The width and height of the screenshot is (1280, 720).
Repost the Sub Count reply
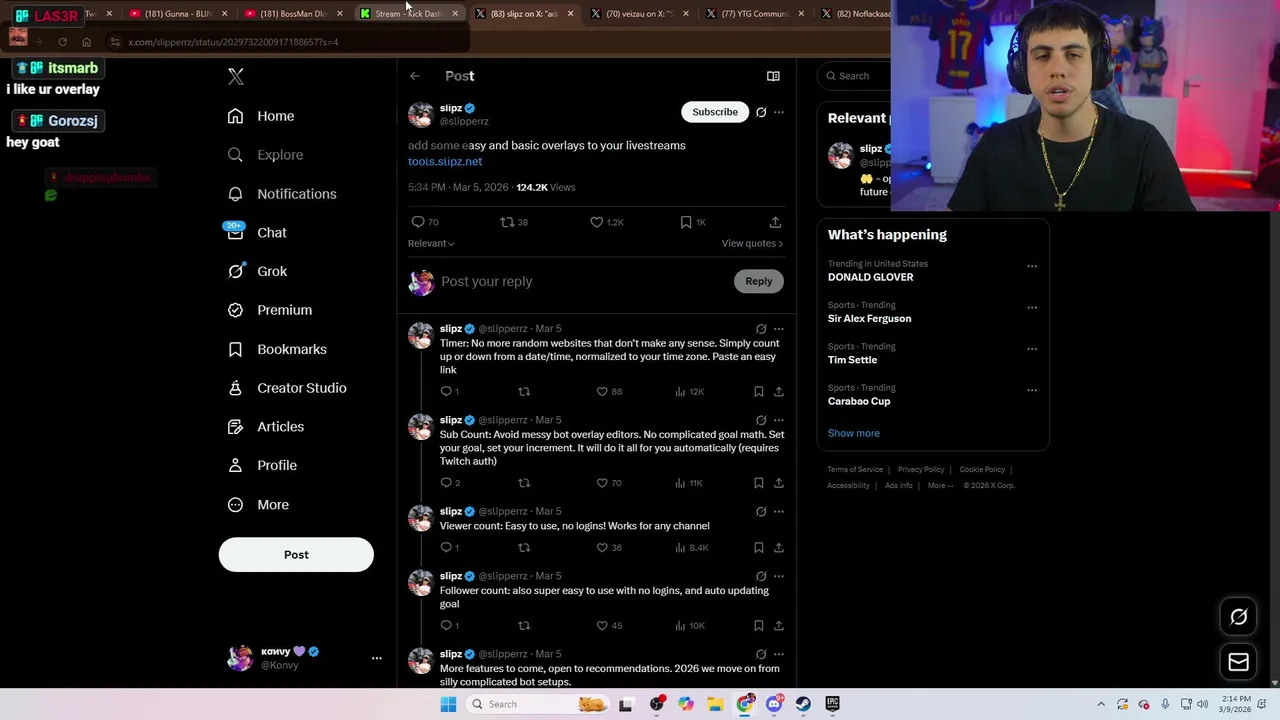point(524,483)
